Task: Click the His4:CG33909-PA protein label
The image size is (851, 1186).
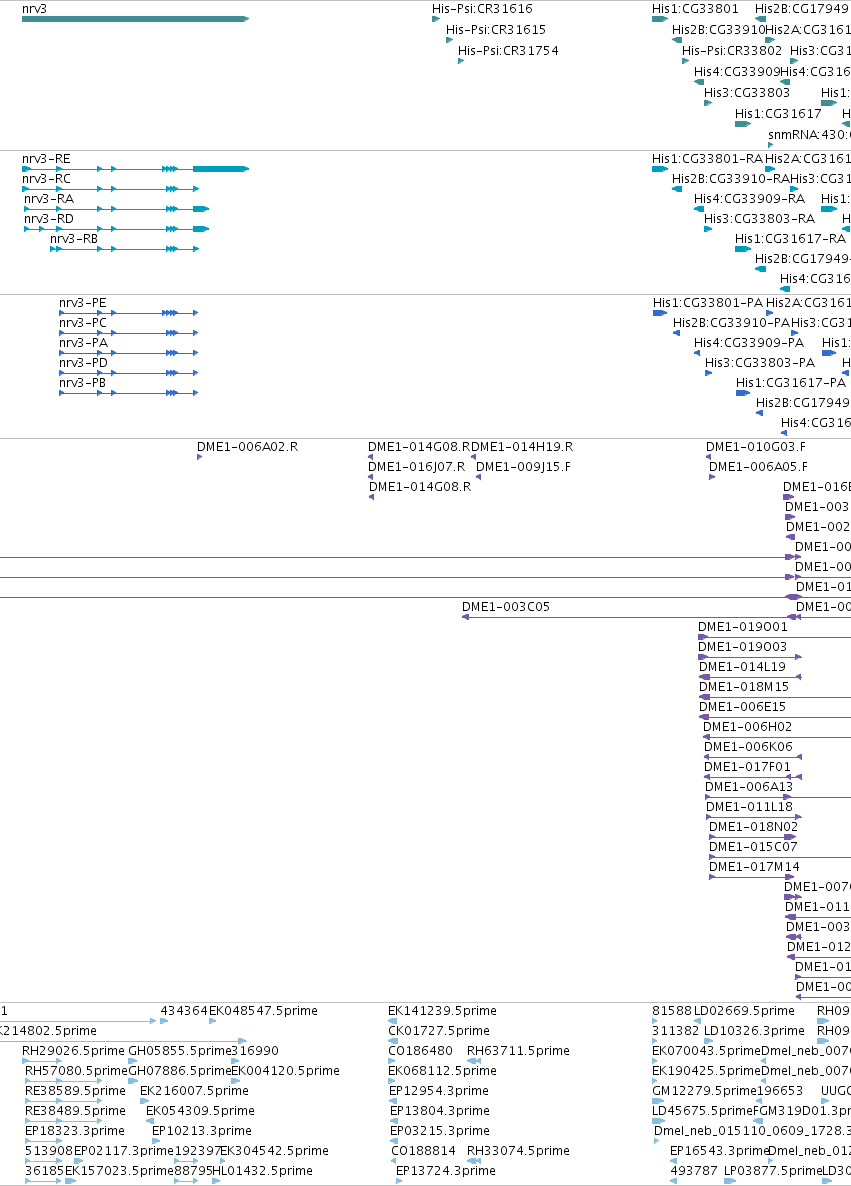Action: [x=749, y=343]
